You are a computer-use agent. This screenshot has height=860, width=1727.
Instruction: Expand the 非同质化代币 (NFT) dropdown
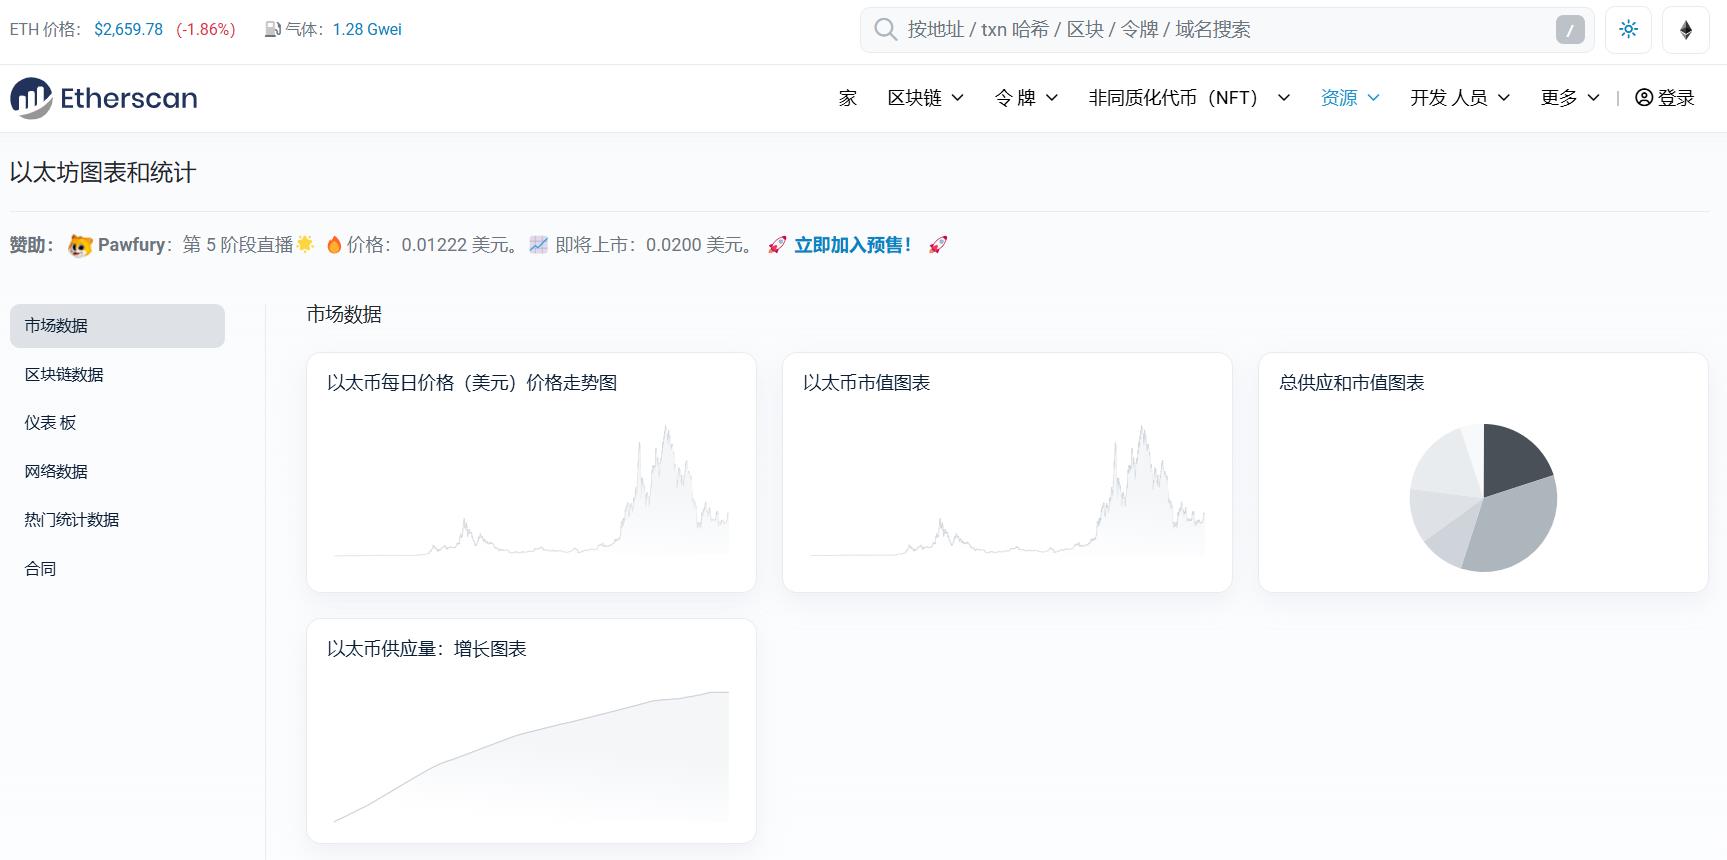coord(1189,97)
